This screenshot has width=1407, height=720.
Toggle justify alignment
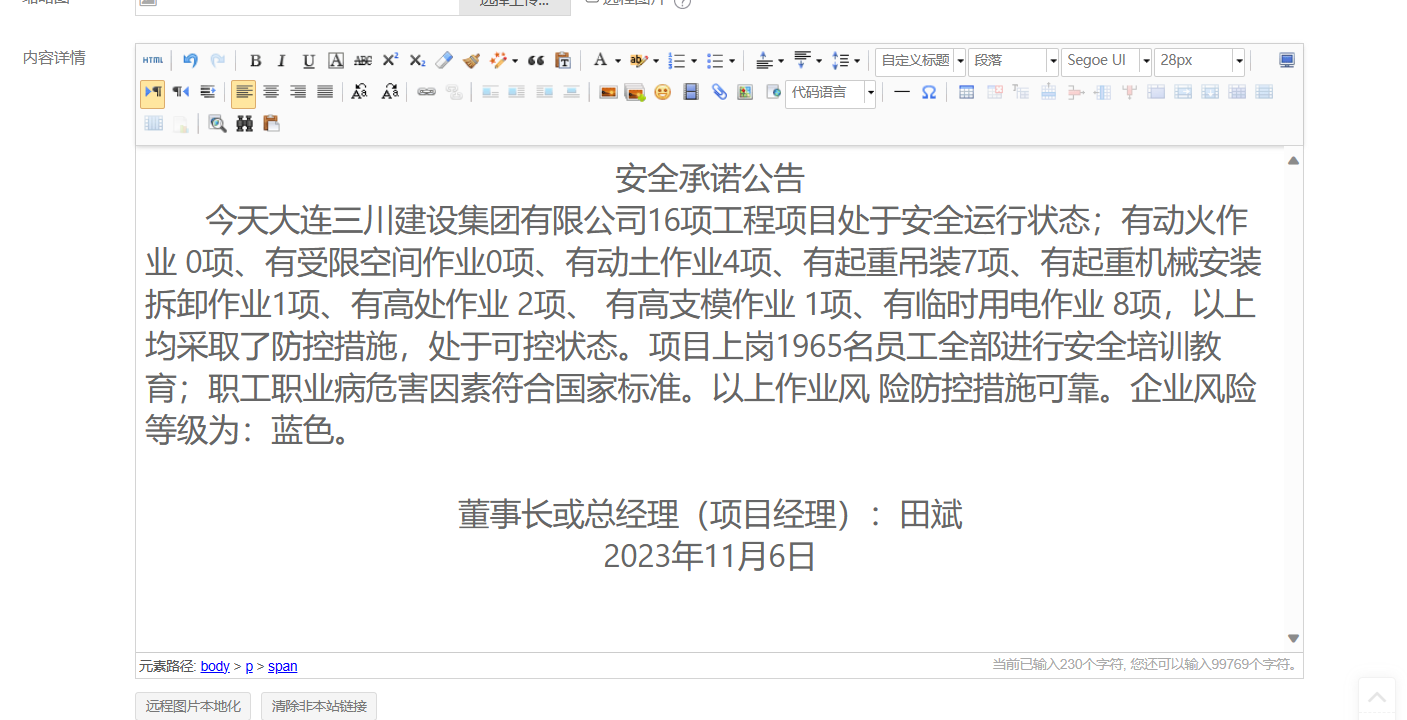(325, 92)
